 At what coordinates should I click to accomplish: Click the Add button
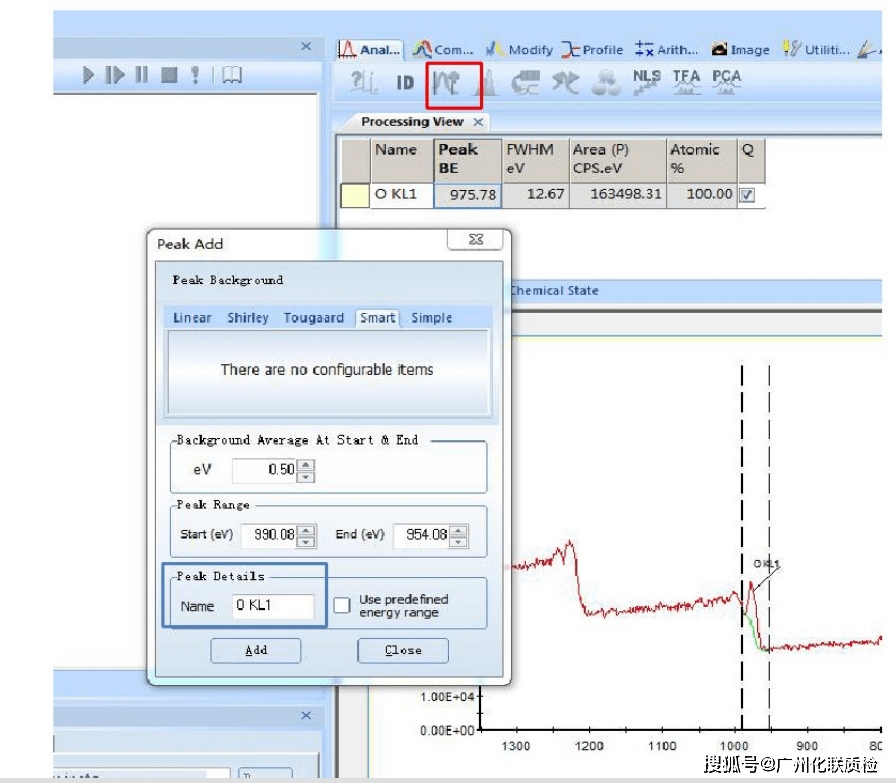[x=255, y=650]
